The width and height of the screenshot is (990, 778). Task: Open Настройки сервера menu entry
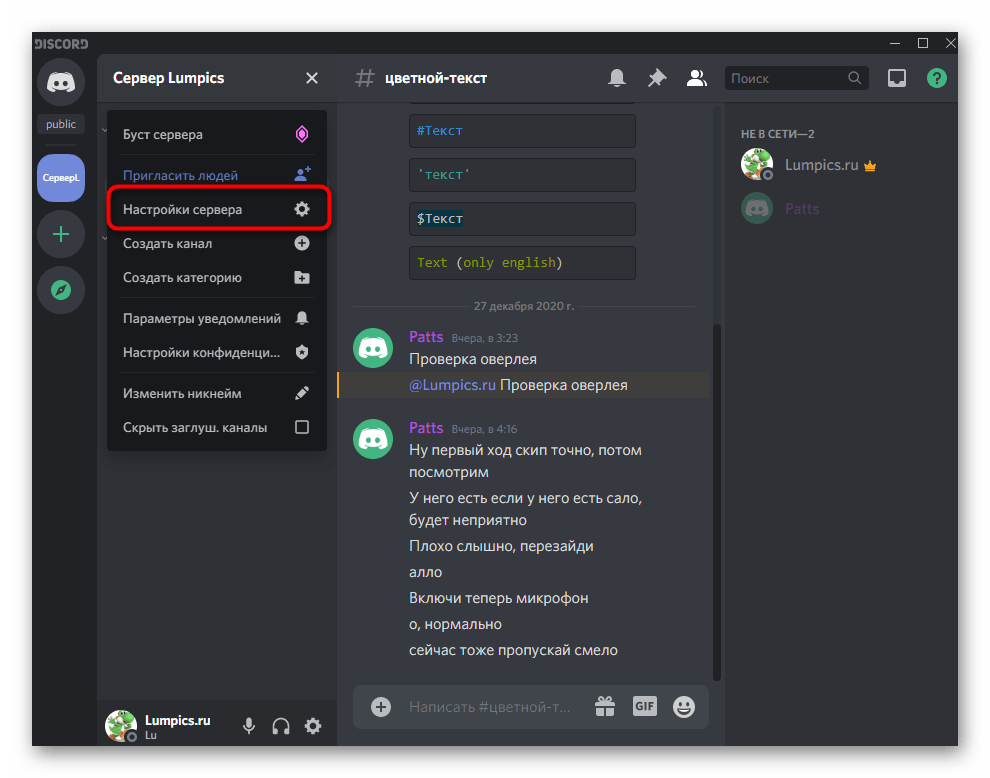[x=217, y=209]
